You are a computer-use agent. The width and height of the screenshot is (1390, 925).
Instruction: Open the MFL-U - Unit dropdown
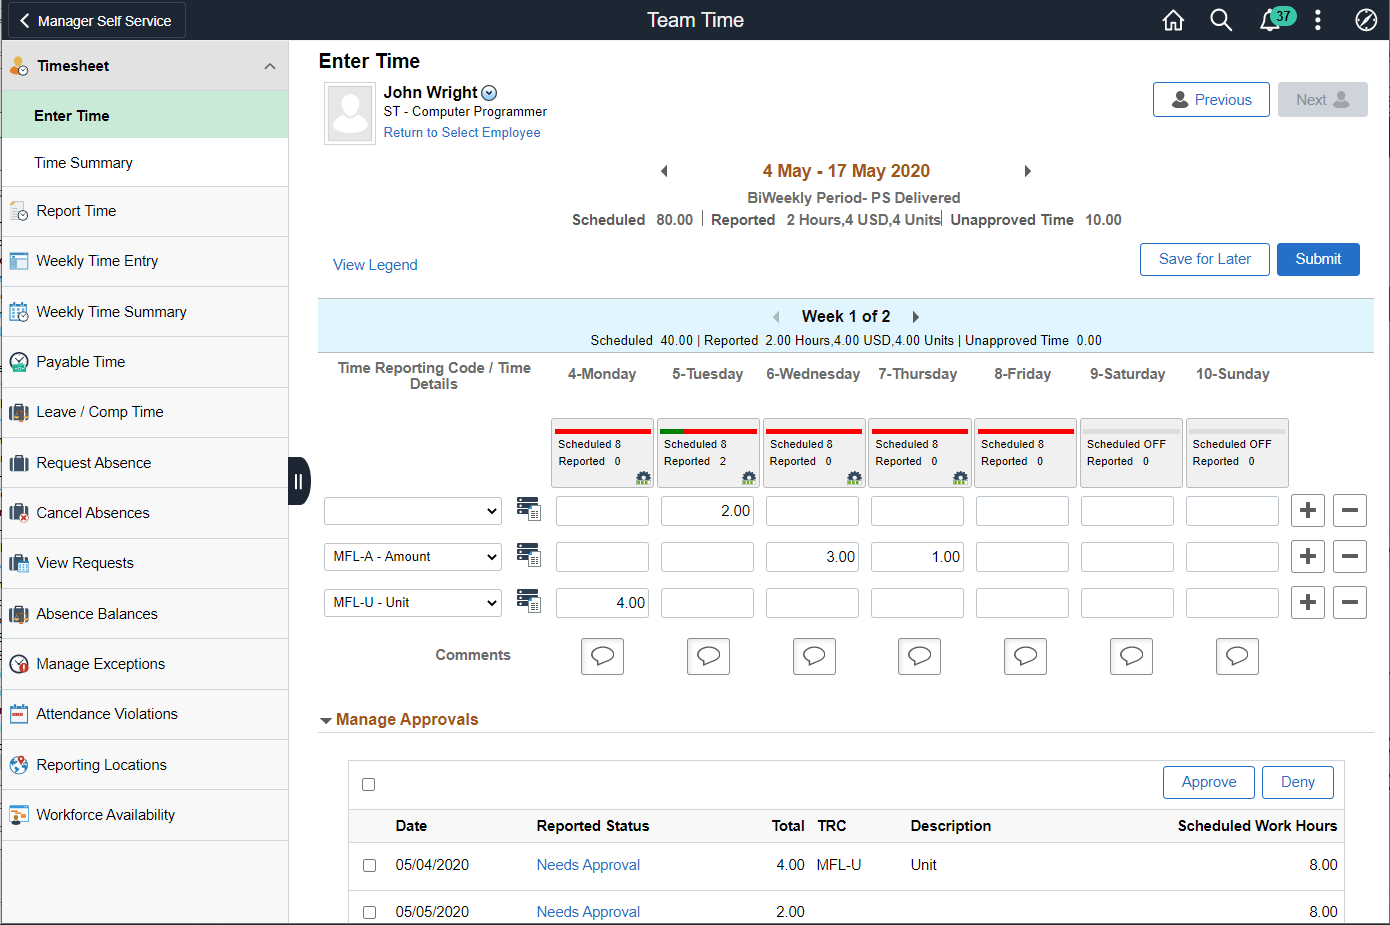tap(412, 603)
